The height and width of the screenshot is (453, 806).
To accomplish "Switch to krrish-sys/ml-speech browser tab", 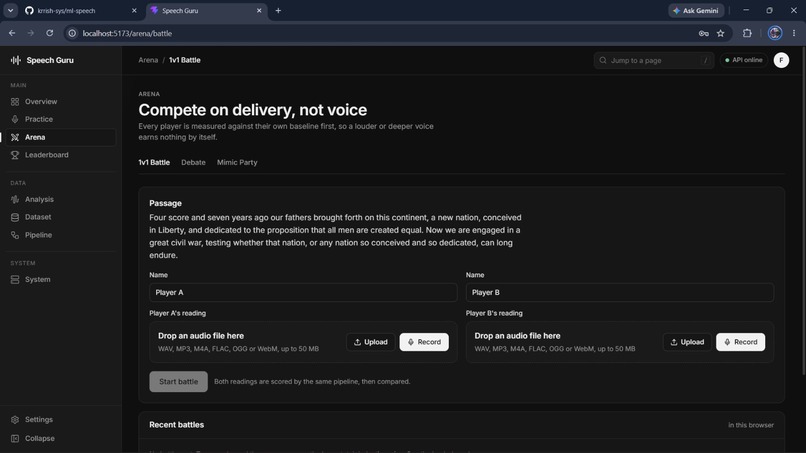I will click(81, 10).
